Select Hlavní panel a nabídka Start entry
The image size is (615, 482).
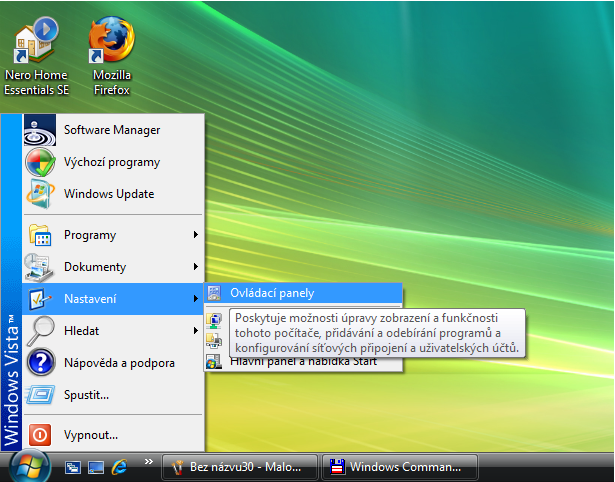(304, 362)
